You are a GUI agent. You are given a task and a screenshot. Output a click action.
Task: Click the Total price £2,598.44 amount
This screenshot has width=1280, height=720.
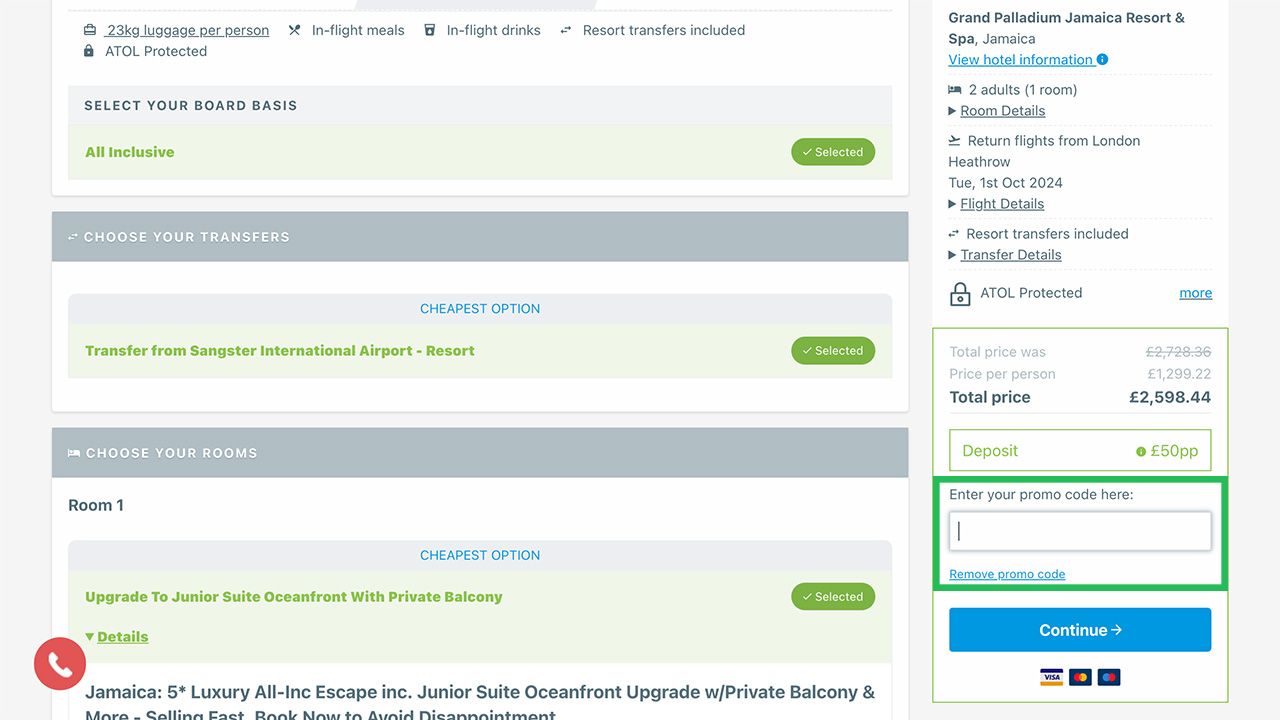(x=1170, y=397)
